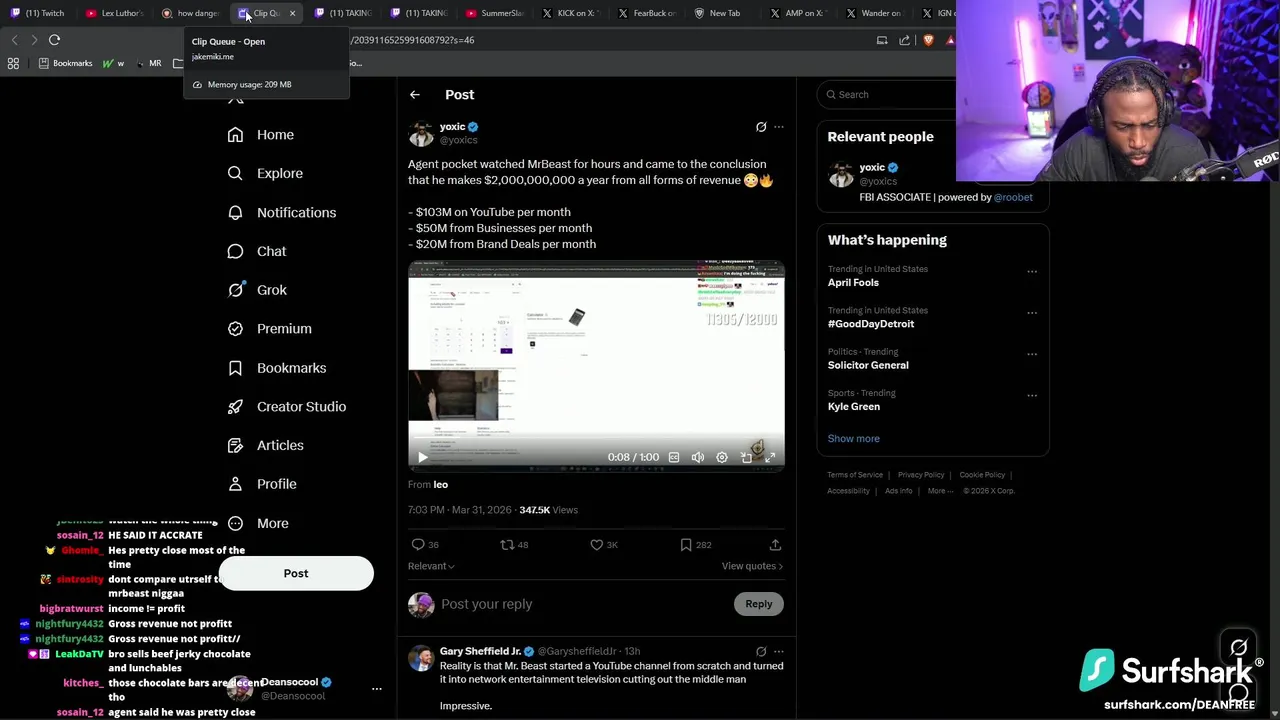Open yoxic profile in Relevant people
The image size is (1280, 720).
click(x=872, y=167)
